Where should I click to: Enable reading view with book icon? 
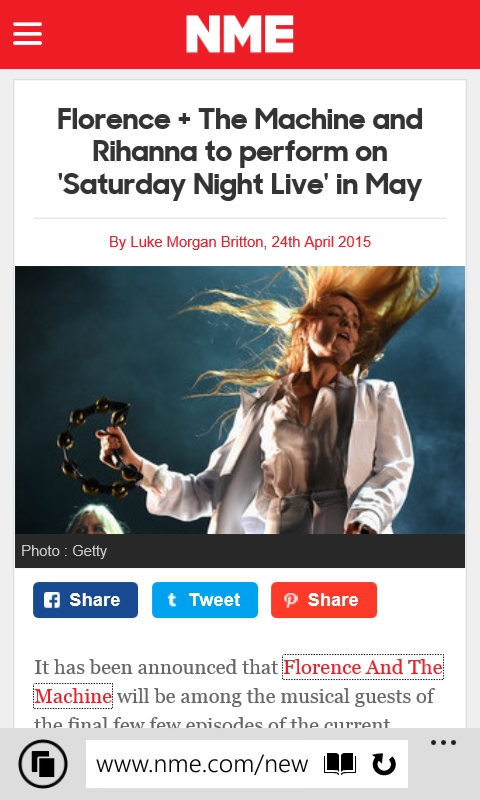point(340,764)
